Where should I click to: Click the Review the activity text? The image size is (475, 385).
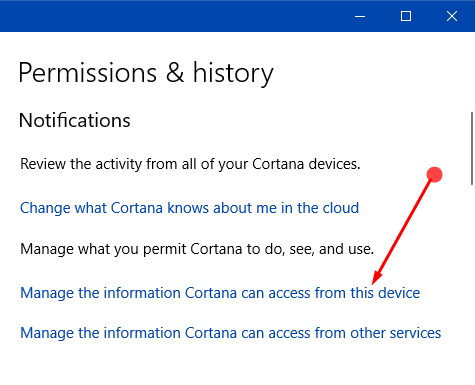pos(190,164)
